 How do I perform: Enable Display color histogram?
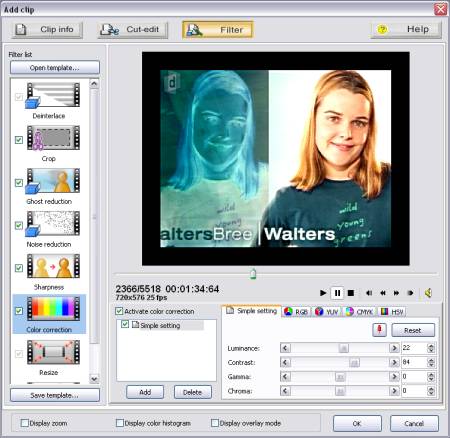click(x=120, y=423)
